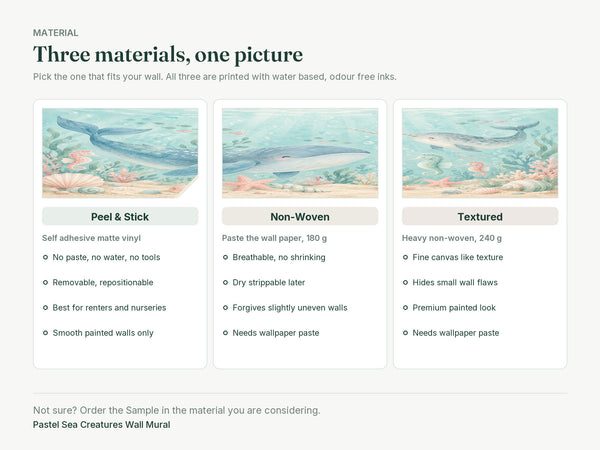Click the MATERIAL section label
This screenshot has width=600, height=450.
pos(55,33)
